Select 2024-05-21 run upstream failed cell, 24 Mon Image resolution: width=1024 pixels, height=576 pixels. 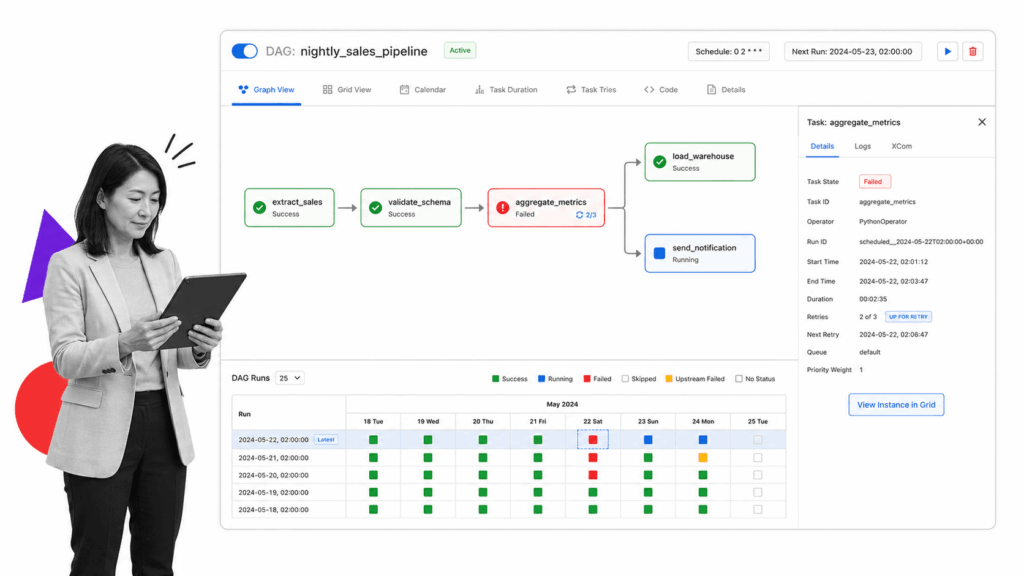coord(703,458)
